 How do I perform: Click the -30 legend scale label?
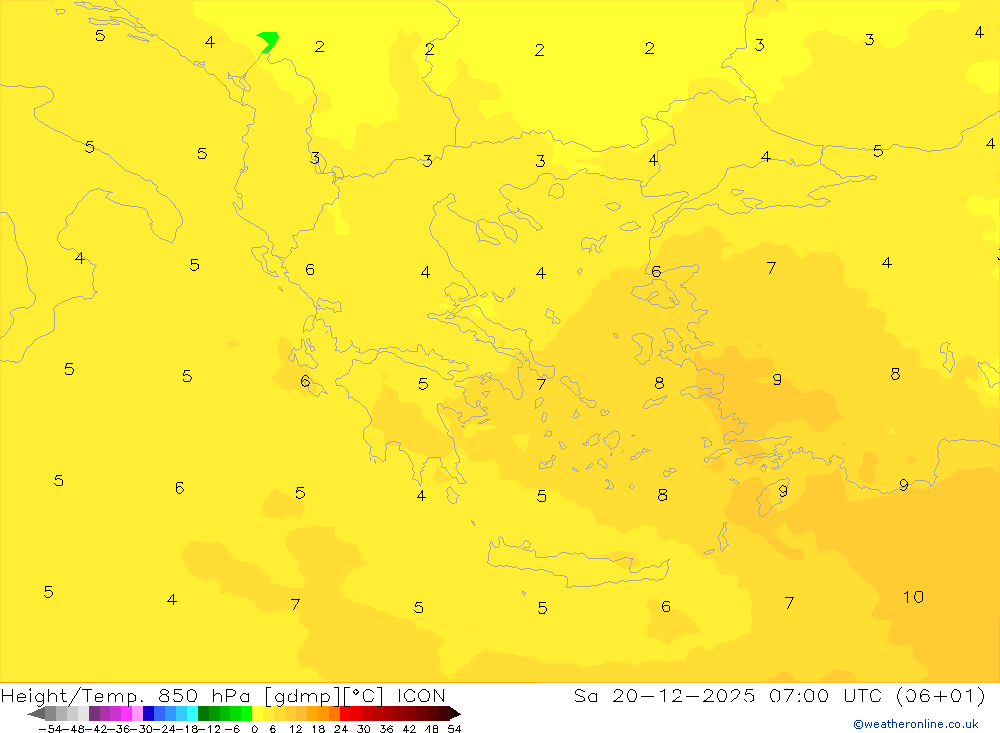coord(142,729)
